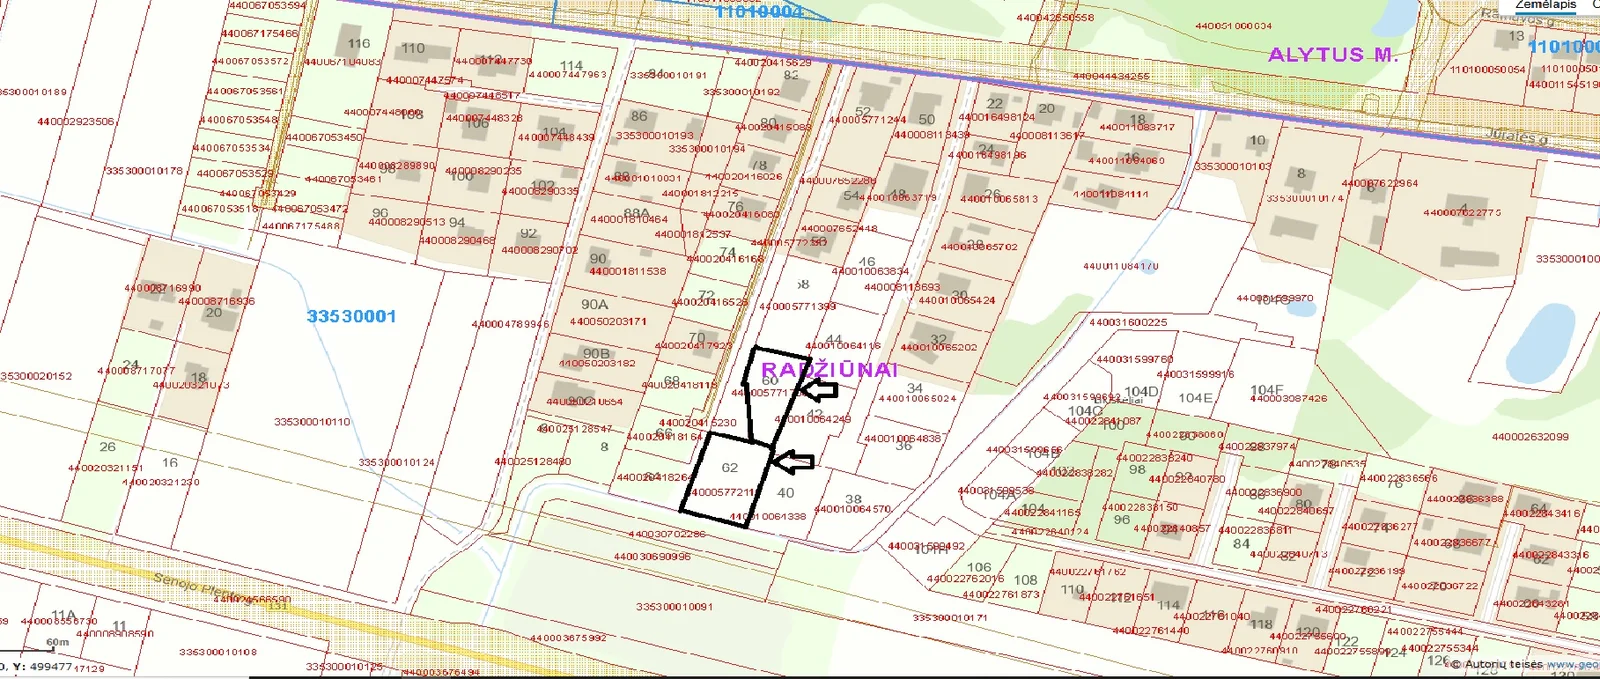Select parcel number 335300010108
The height and width of the screenshot is (679, 1600).
[x=218, y=652]
